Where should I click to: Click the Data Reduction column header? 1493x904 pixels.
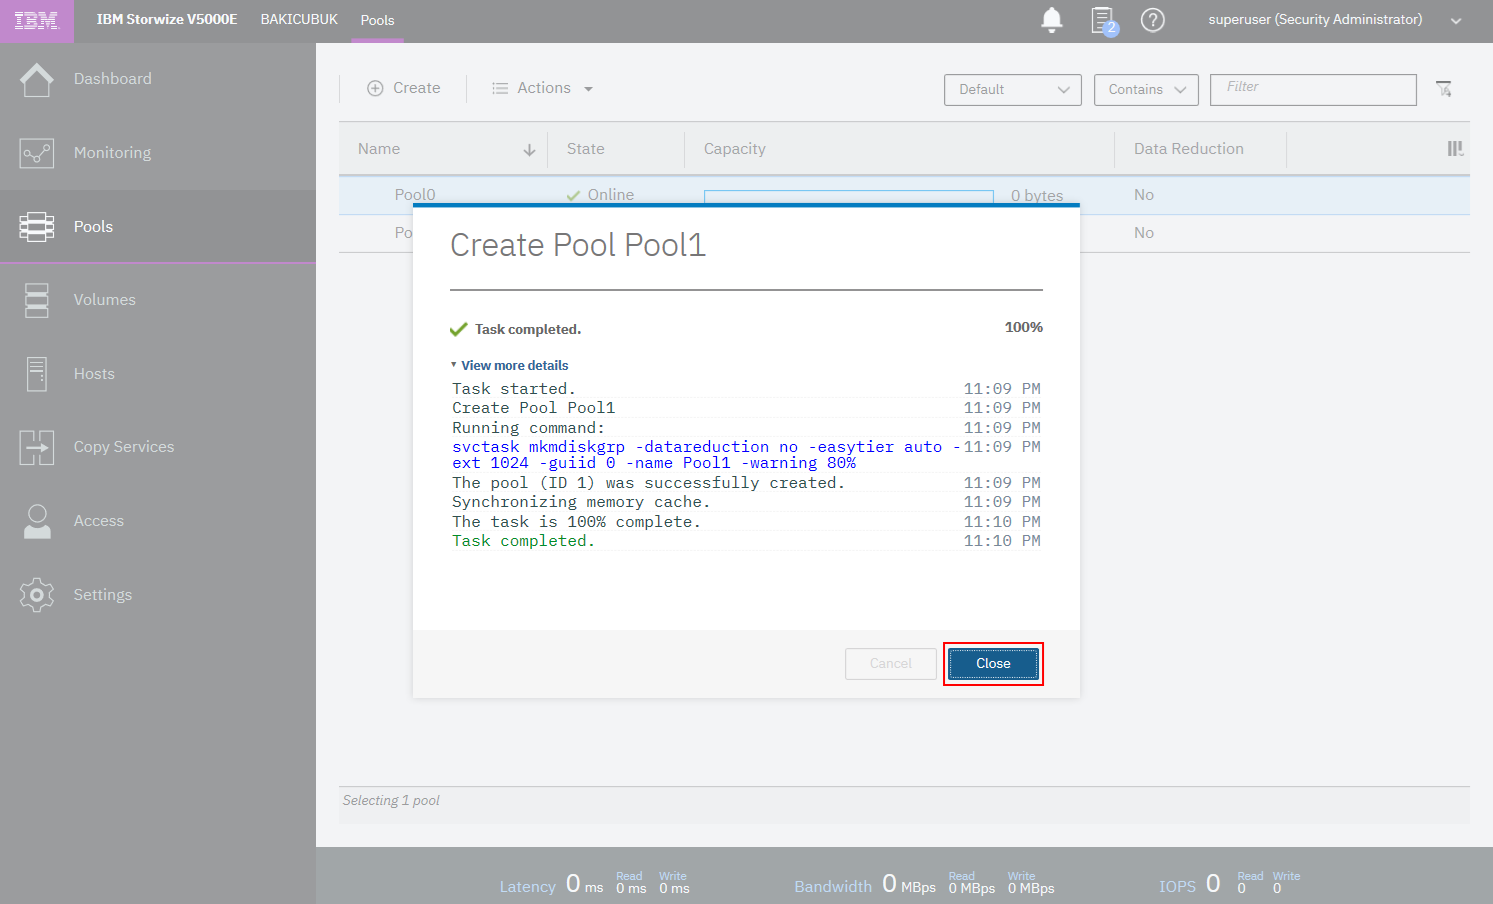click(1189, 149)
